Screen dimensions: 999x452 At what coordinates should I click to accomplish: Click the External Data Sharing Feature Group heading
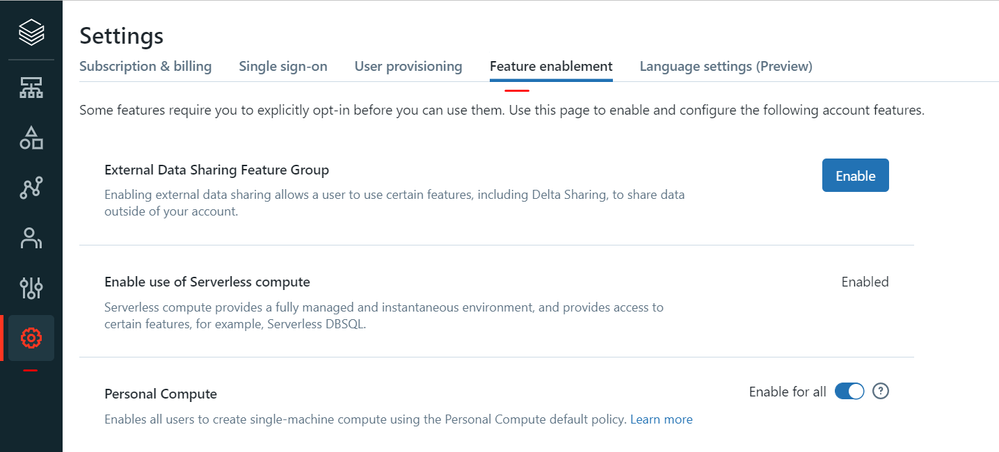(x=217, y=170)
